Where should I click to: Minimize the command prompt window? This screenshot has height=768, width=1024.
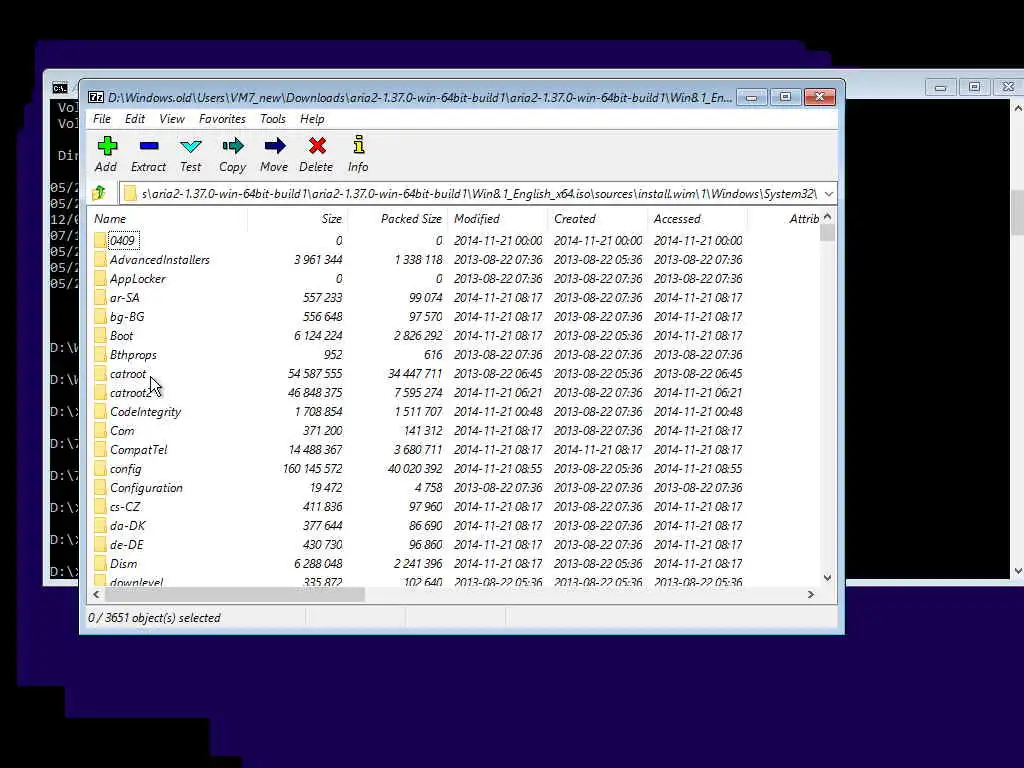[940, 87]
